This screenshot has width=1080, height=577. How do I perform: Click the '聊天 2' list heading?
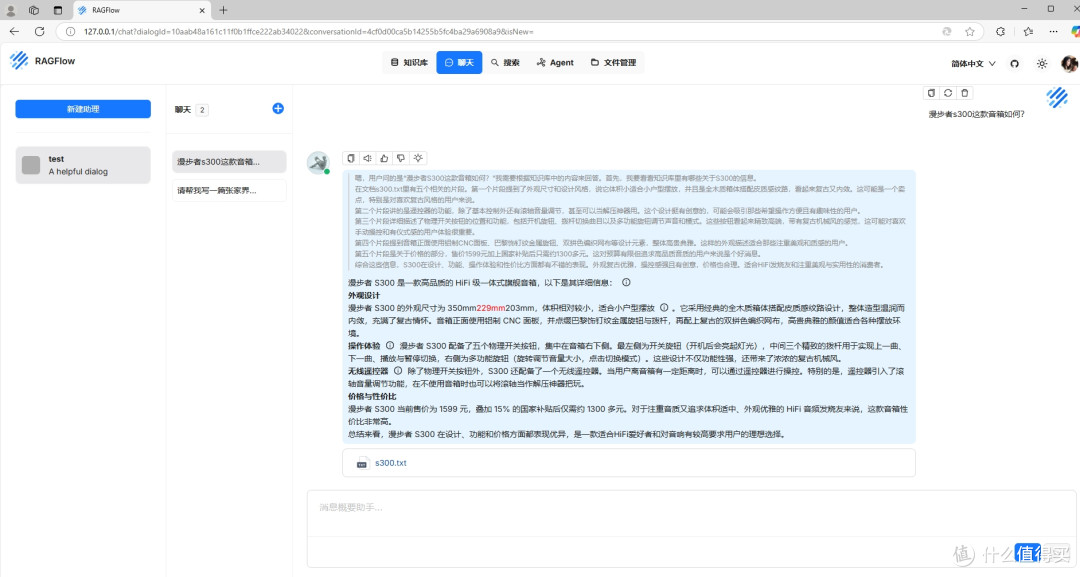(x=191, y=109)
